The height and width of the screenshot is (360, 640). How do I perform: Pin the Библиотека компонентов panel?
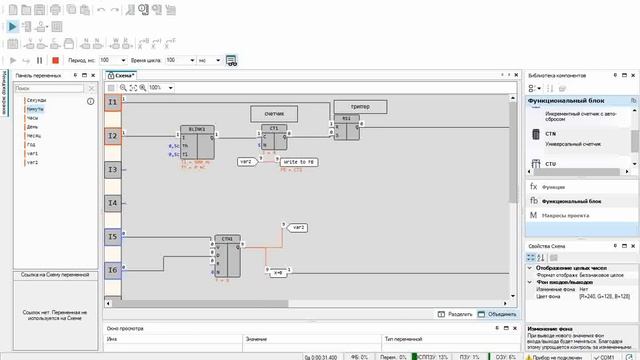[616, 76]
